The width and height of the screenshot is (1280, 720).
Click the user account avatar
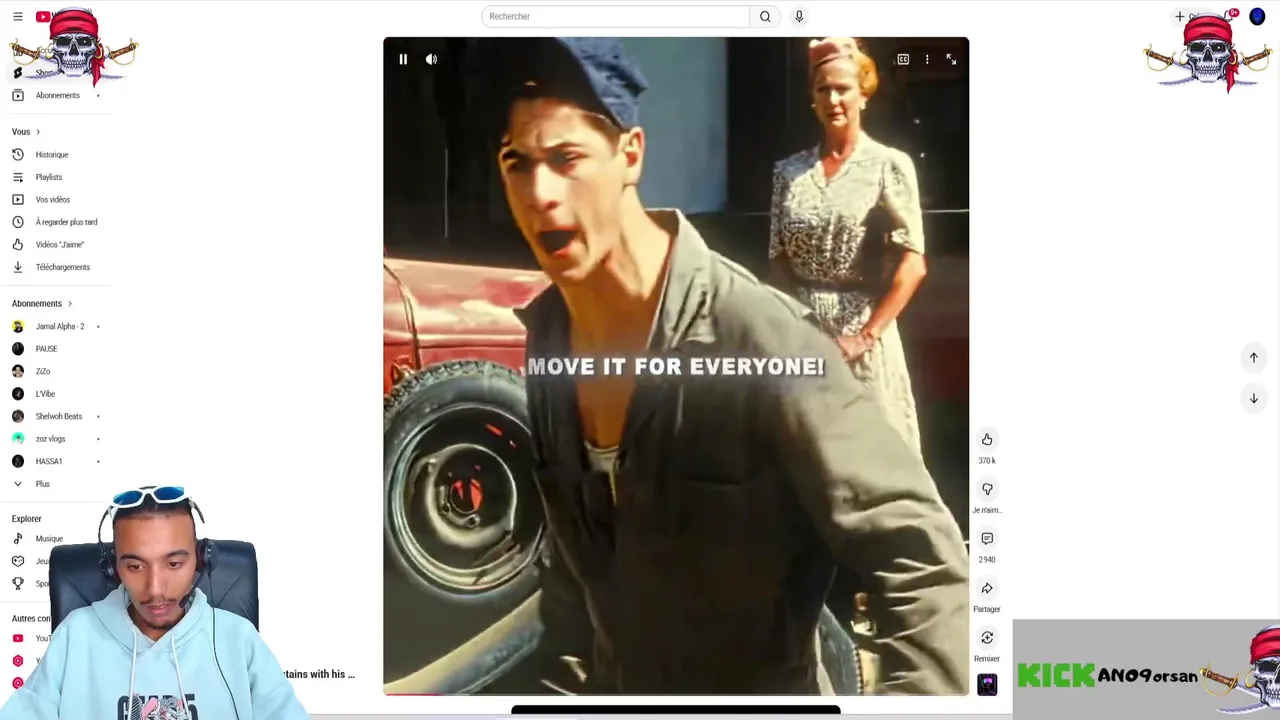1257,16
